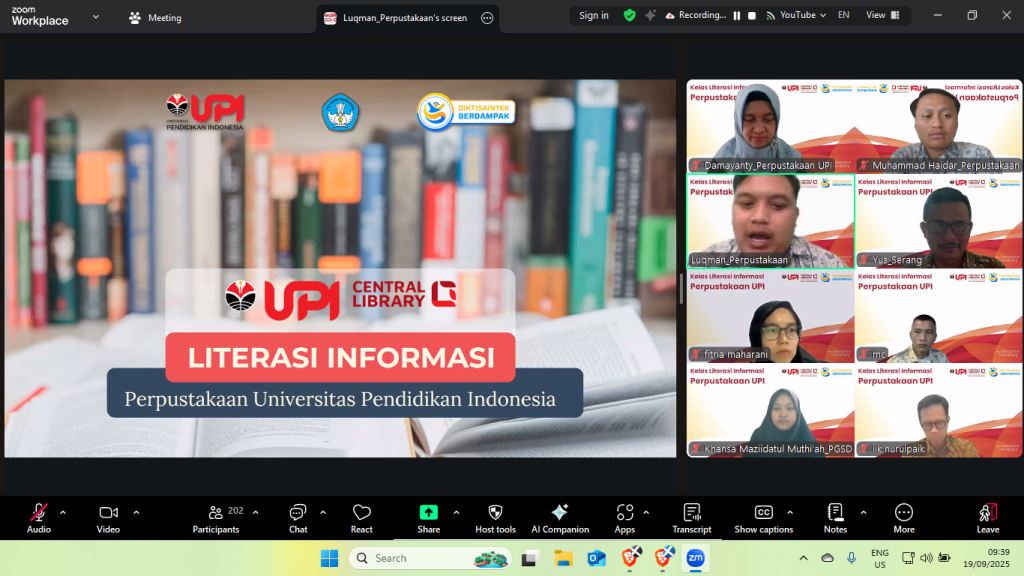Expand audio options arrow next to Audio
This screenshot has height=576, width=1024.
pyautogui.click(x=63, y=512)
